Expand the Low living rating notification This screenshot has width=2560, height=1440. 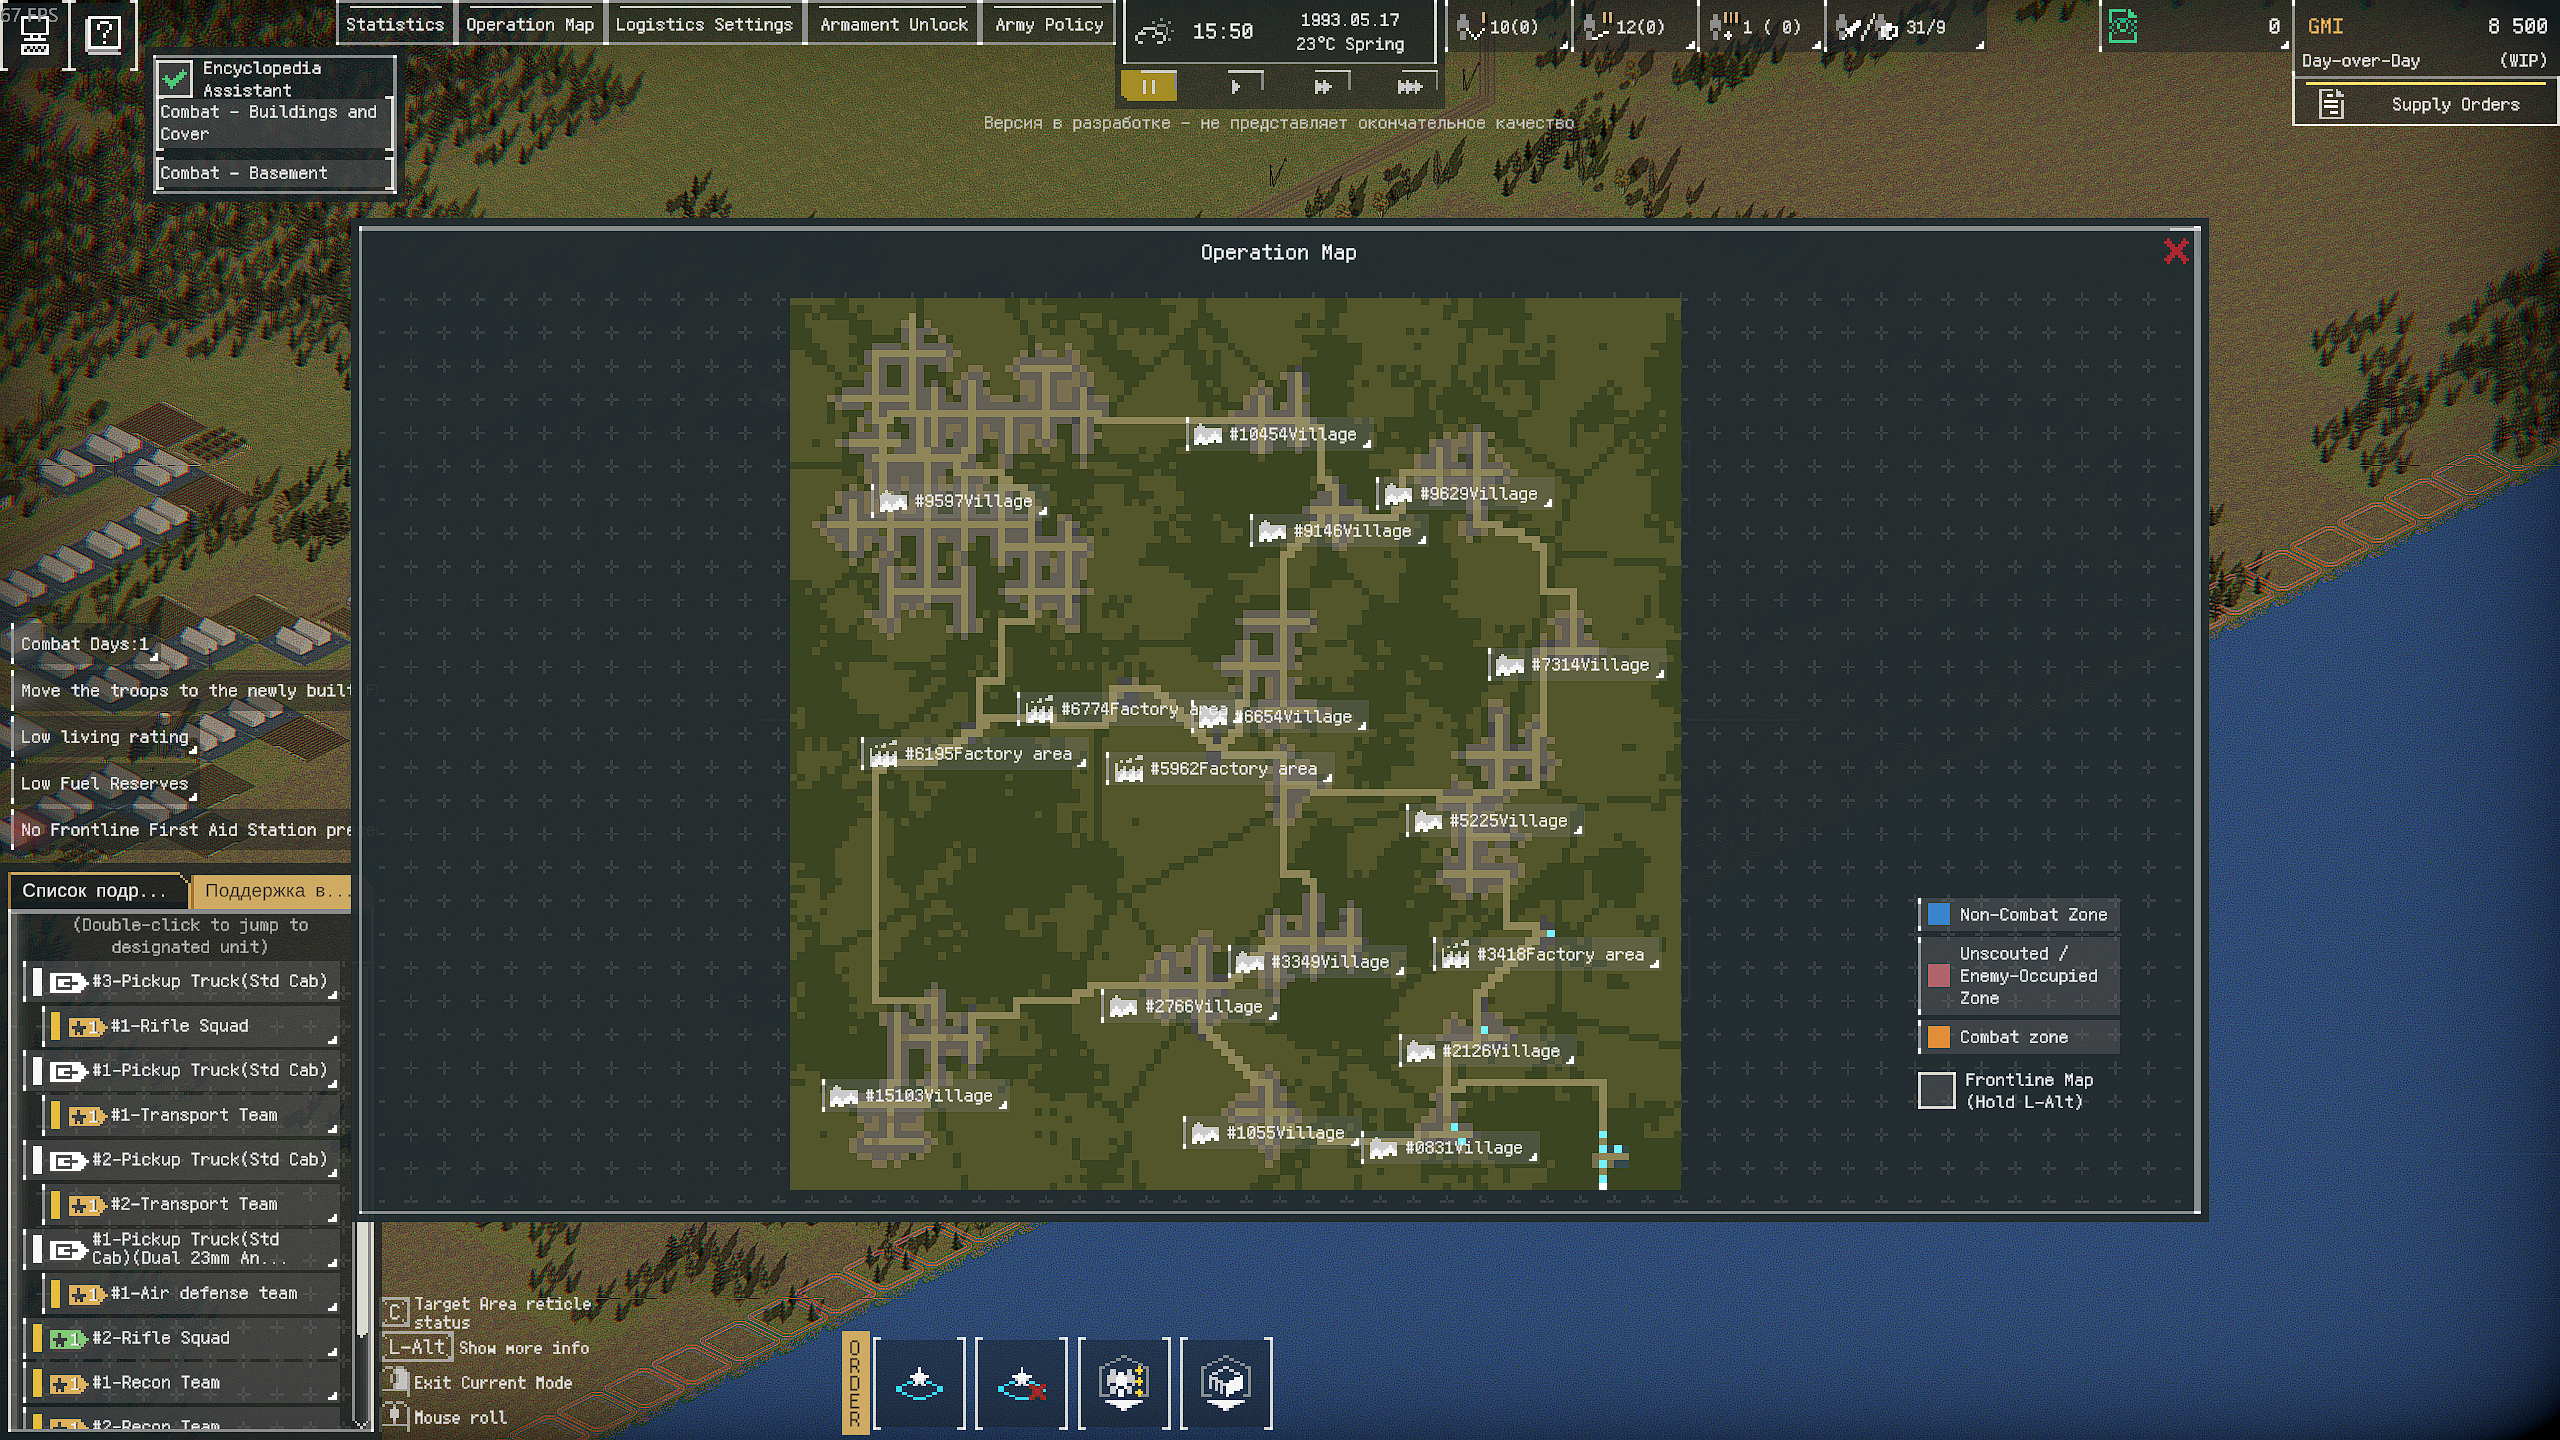tap(105, 737)
